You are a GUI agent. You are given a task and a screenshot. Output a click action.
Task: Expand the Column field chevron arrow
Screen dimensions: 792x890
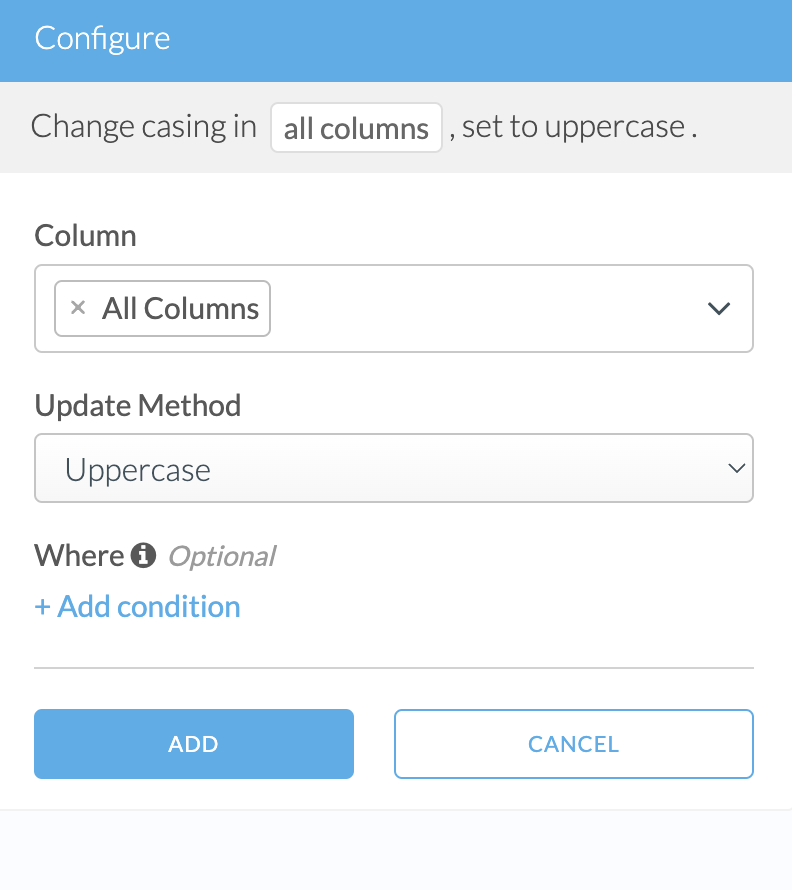(x=719, y=308)
